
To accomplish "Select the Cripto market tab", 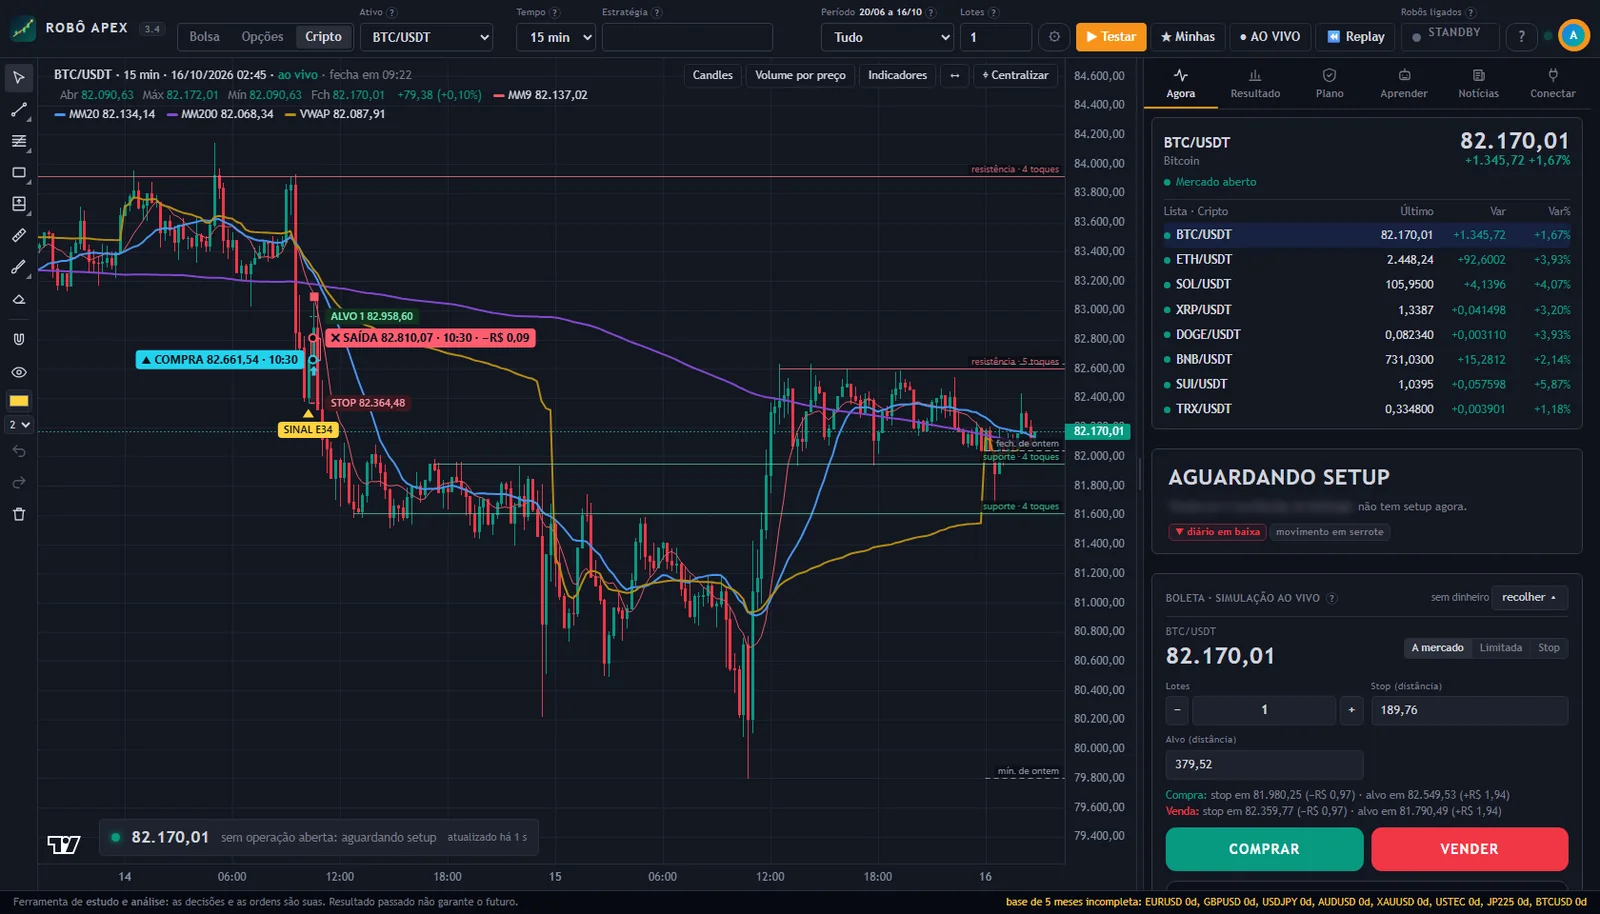I will [323, 37].
